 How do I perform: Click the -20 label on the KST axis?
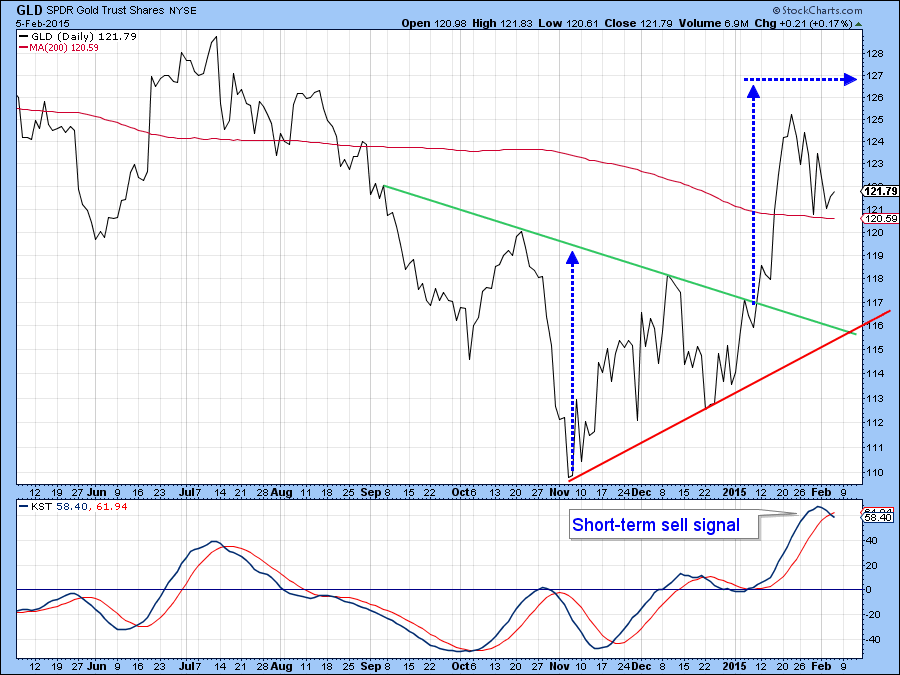click(872, 614)
